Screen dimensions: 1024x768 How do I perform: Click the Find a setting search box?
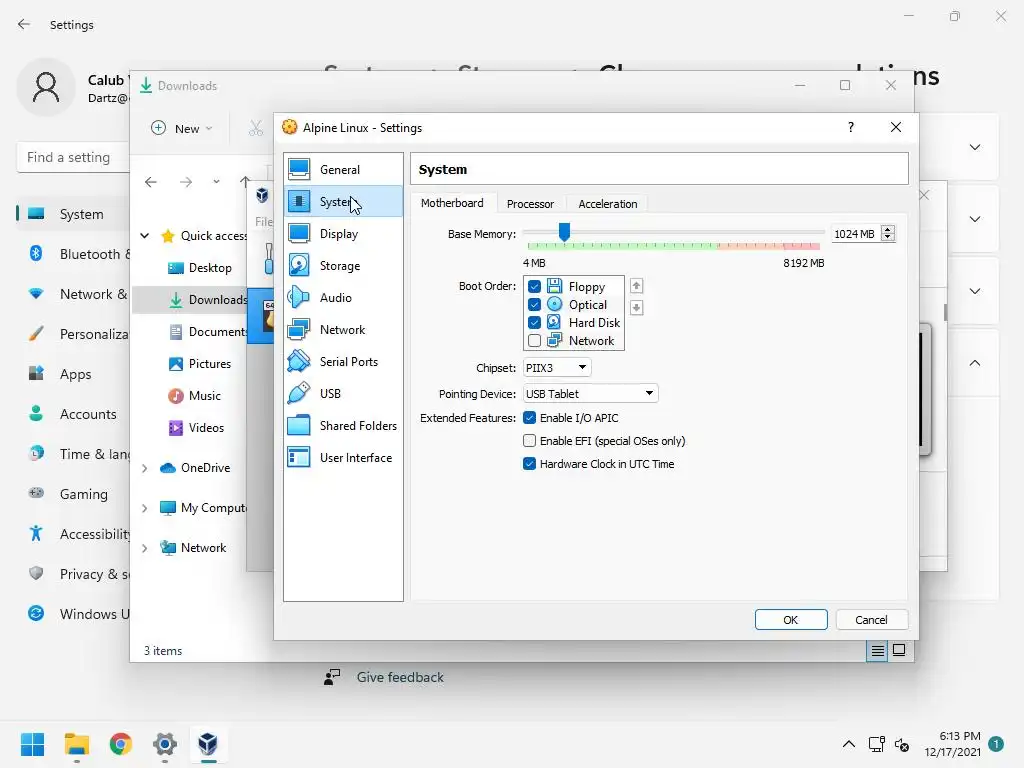[x=72, y=157]
